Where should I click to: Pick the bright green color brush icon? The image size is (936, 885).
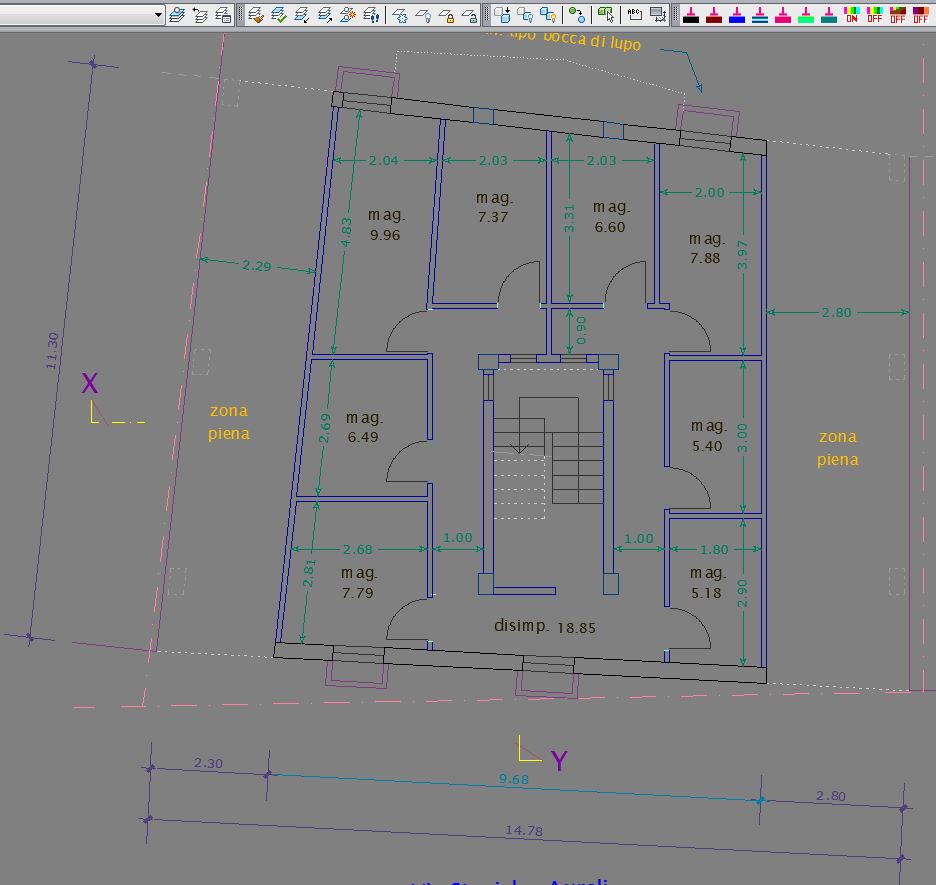tap(806, 15)
